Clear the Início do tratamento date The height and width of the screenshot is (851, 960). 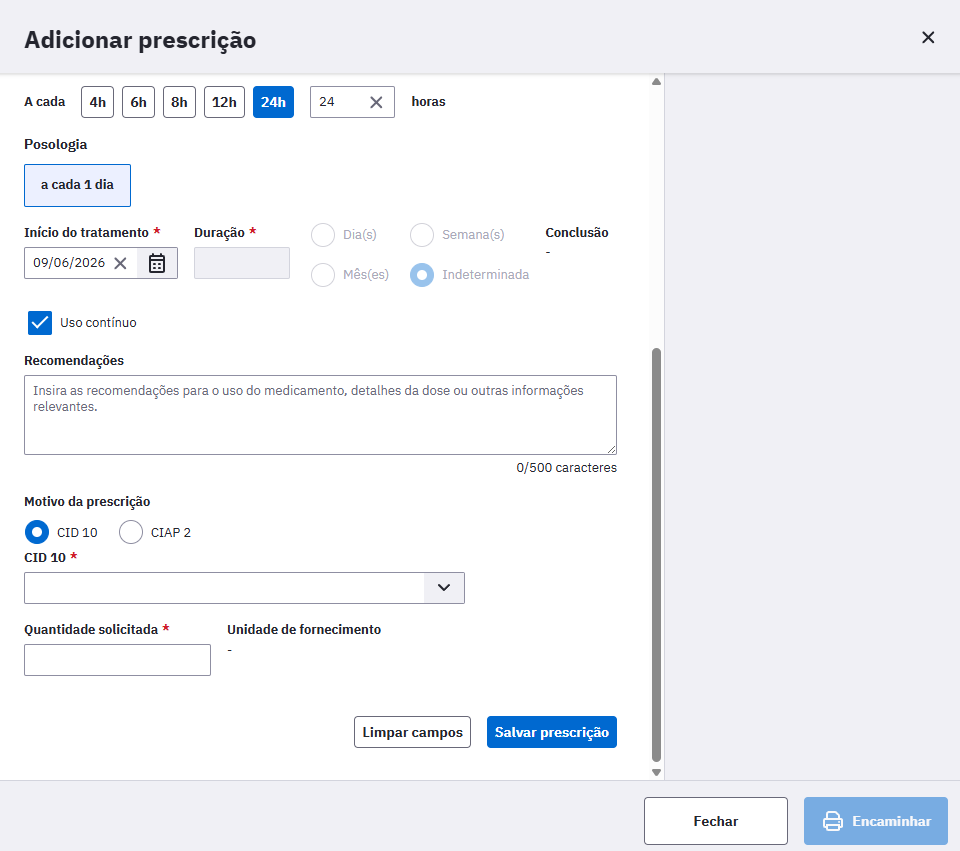click(x=121, y=263)
